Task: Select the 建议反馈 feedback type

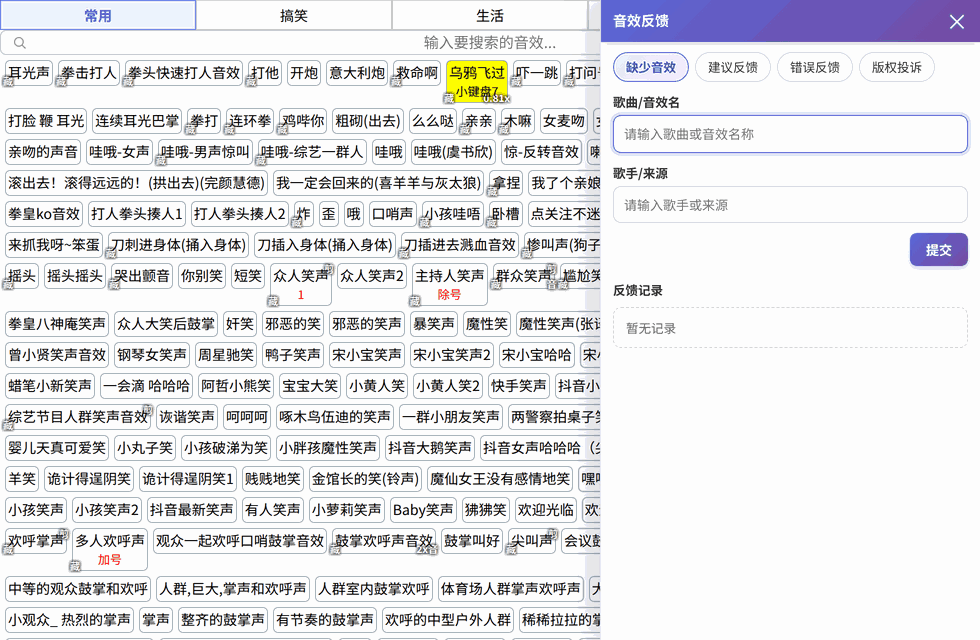Action: pyautogui.click(x=732, y=68)
